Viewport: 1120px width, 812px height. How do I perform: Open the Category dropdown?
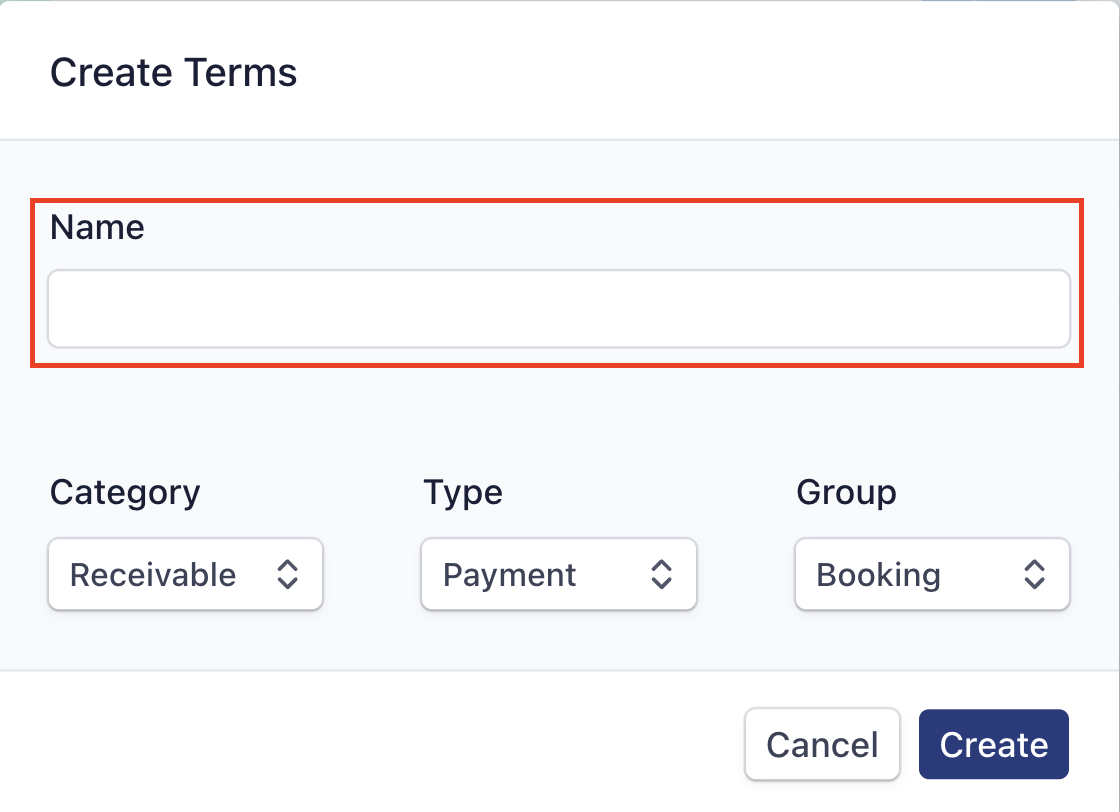(x=185, y=574)
